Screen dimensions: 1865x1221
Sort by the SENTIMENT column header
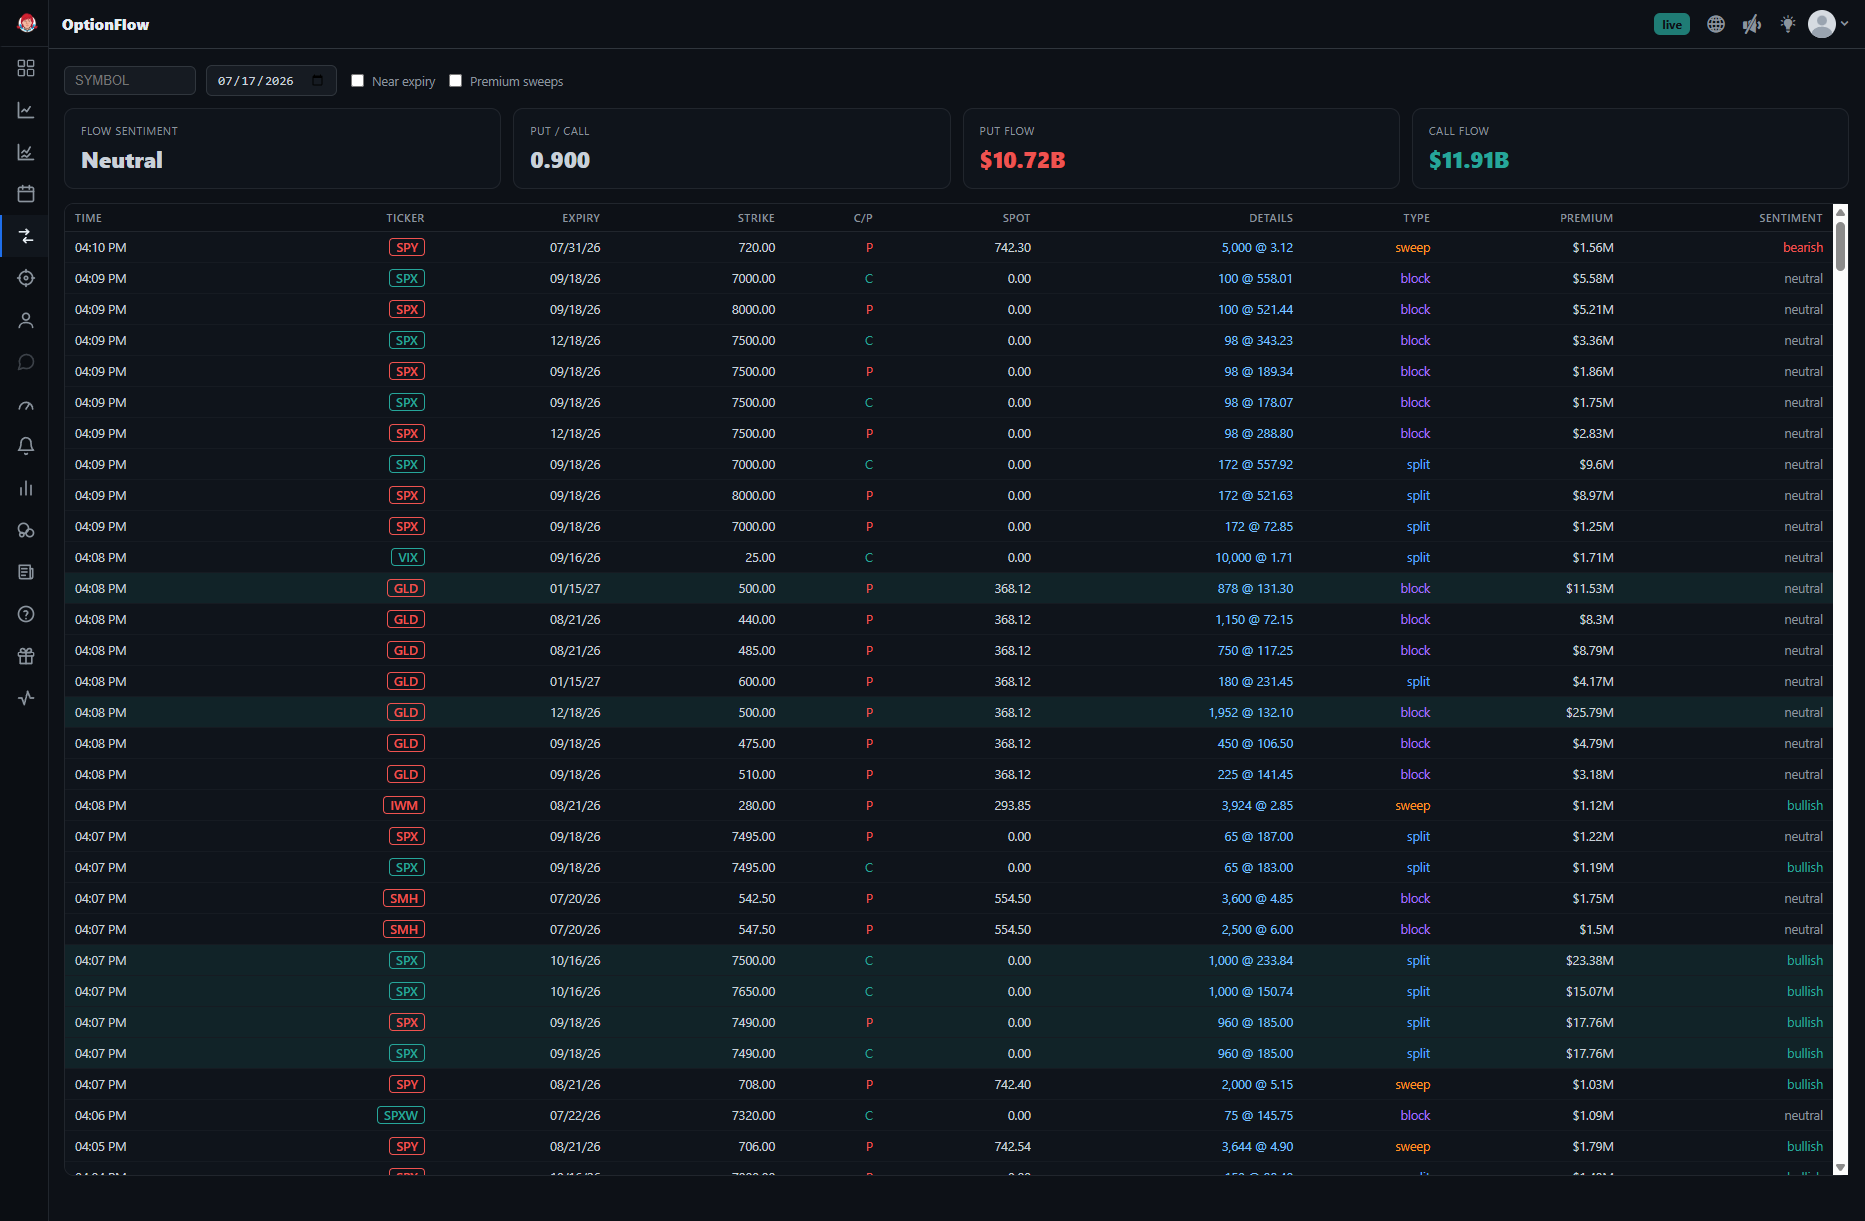[1791, 218]
